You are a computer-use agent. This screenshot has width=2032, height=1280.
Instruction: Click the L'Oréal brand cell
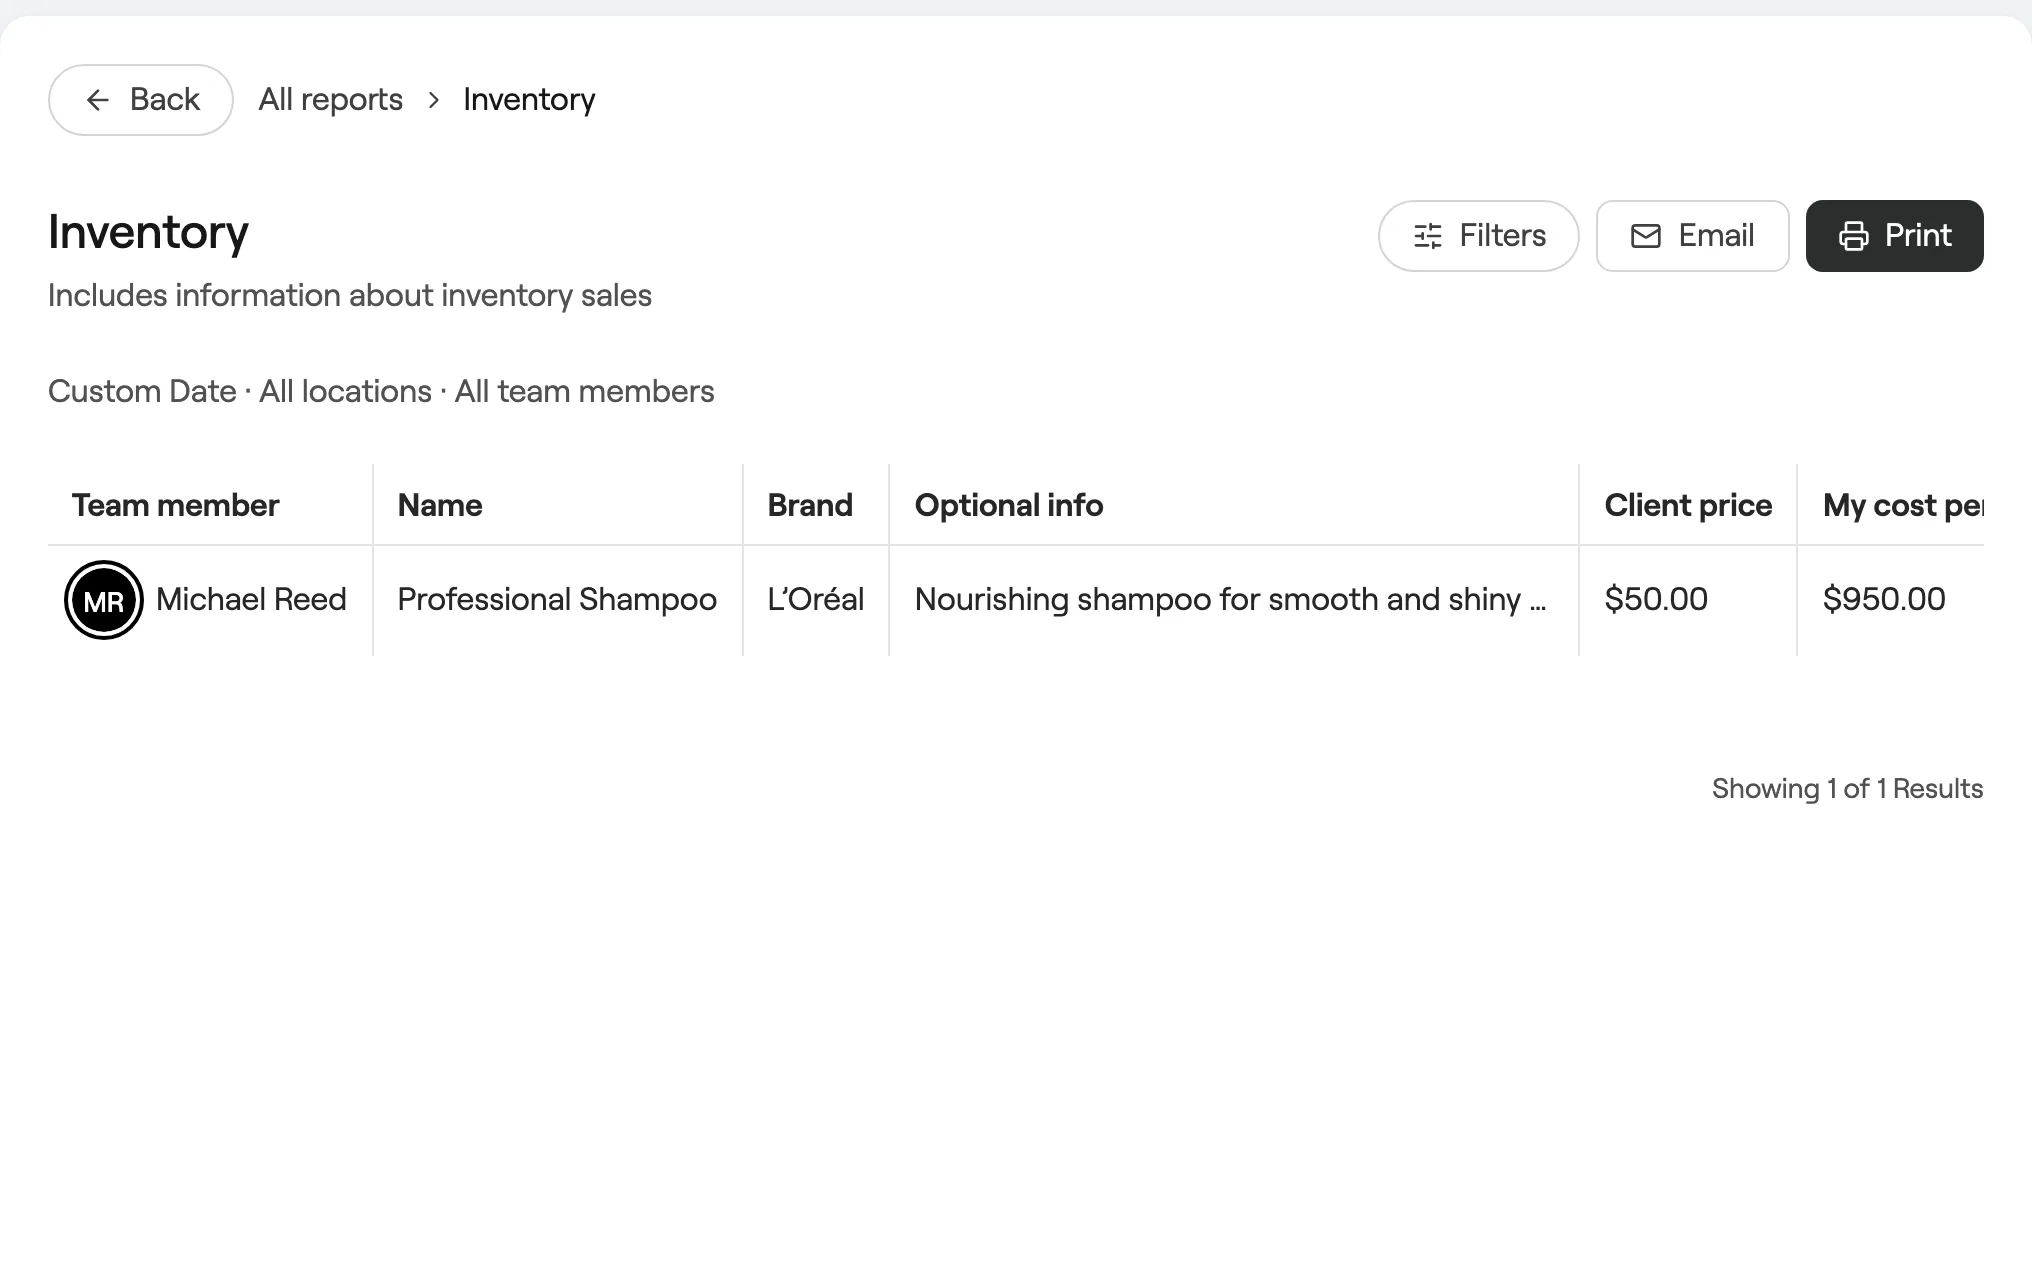tap(816, 599)
